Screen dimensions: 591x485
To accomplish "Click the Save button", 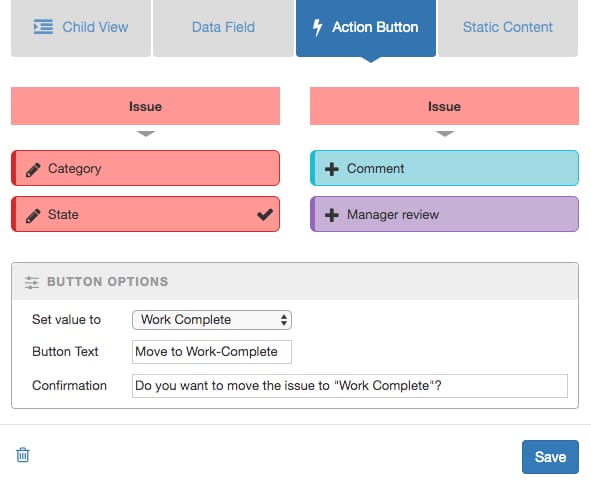I will click(x=550, y=457).
